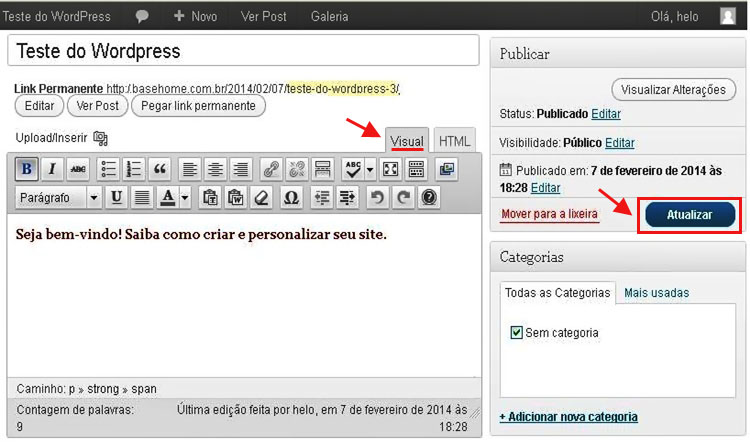Toggle the kitchen sink toolbar row
Viewport: 750px width, 444px height.
click(416, 169)
